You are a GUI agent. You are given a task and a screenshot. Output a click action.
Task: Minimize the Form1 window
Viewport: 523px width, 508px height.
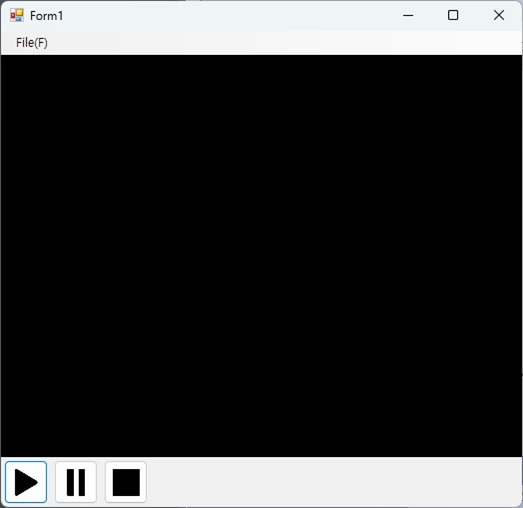[408, 15]
